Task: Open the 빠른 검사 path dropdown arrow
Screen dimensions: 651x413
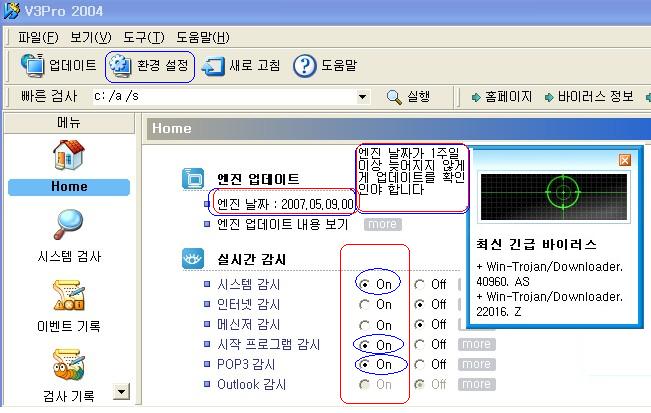Action: (362, 97)
